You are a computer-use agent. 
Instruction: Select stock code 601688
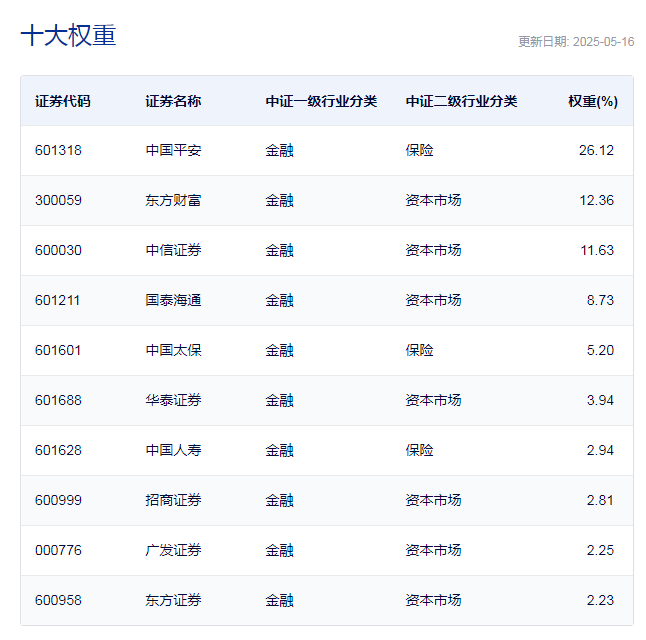pyautogui.click(x=58, y=400)
